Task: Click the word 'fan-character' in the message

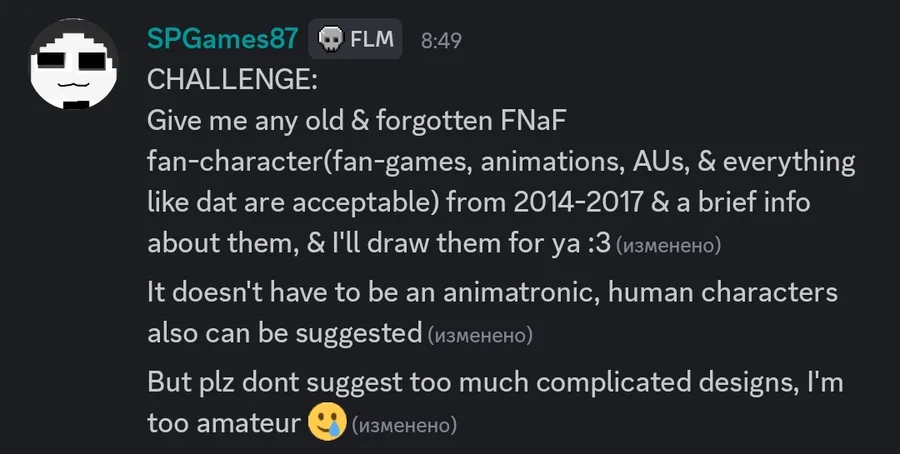Action: [x=238, y=162]
